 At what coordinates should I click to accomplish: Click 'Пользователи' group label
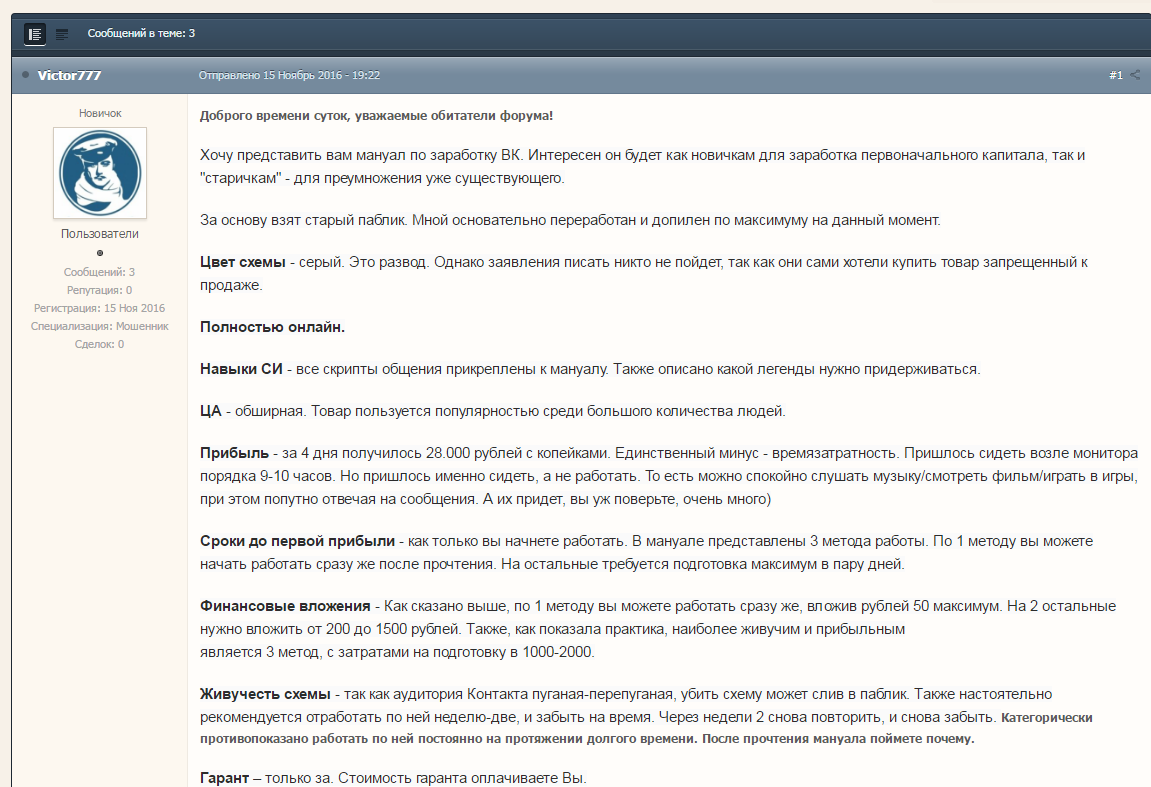coord(100,233)
